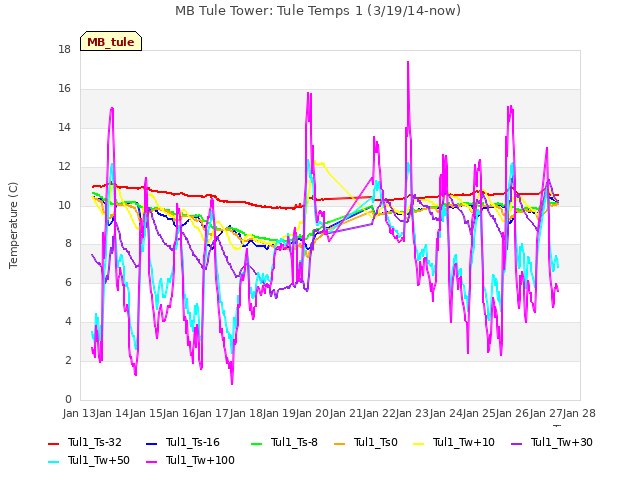
Task: Click the orange Tul1_Ts0 legend swatch
Action: 340,443
